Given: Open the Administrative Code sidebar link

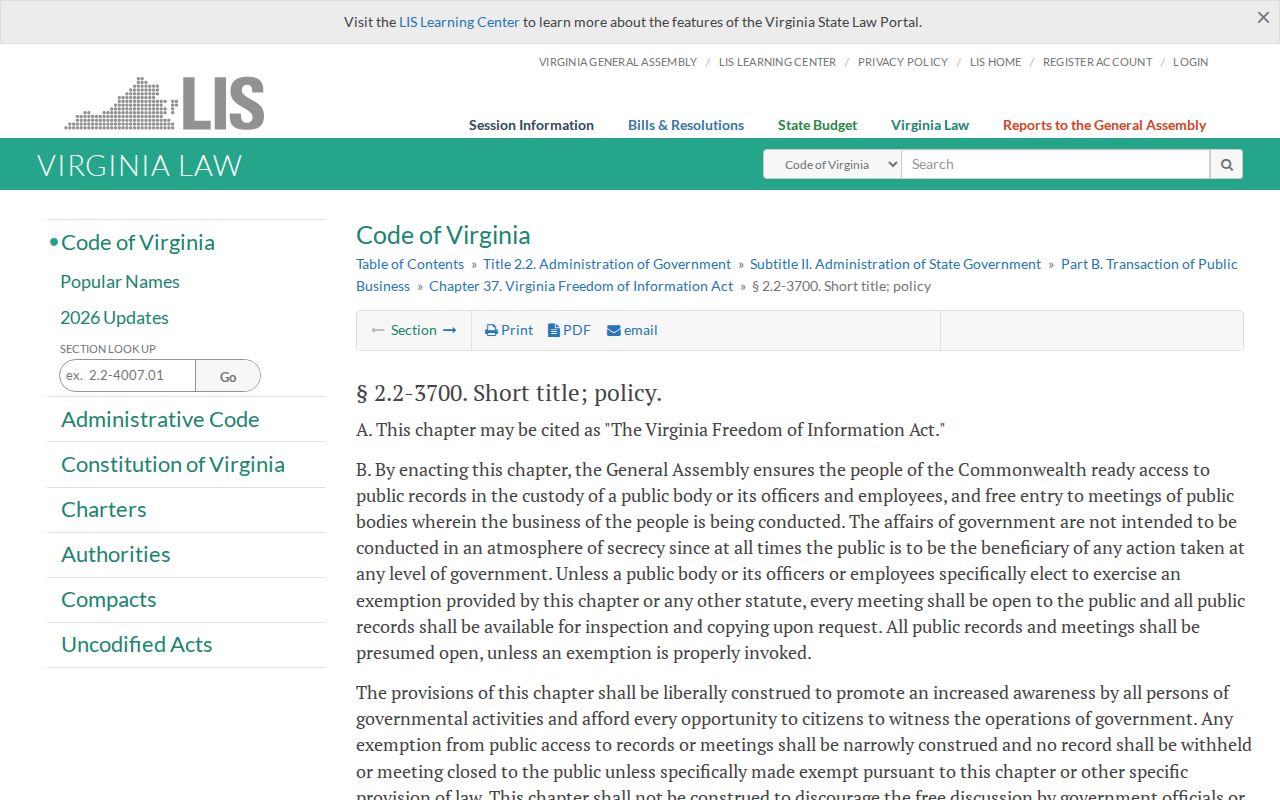Looking at the screenshot, I should pyautogui.click(x=160, y=419).
